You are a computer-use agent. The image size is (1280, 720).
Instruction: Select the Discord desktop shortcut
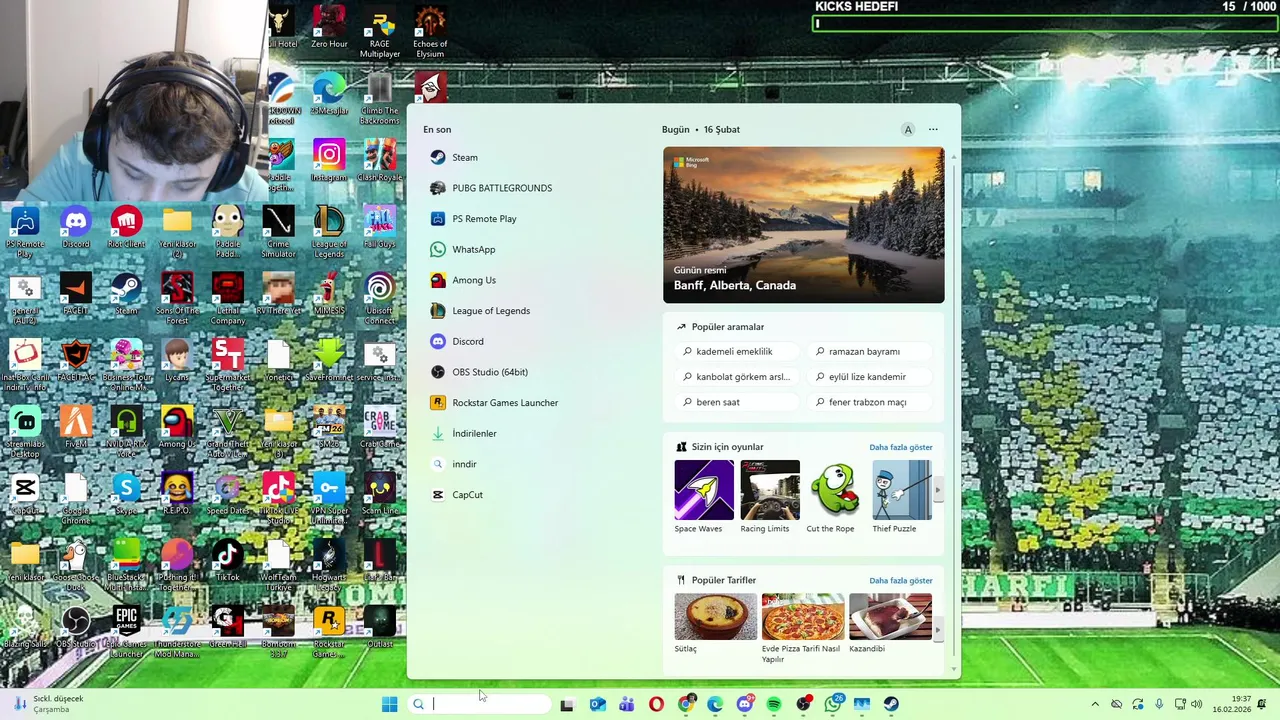(76, 228)
